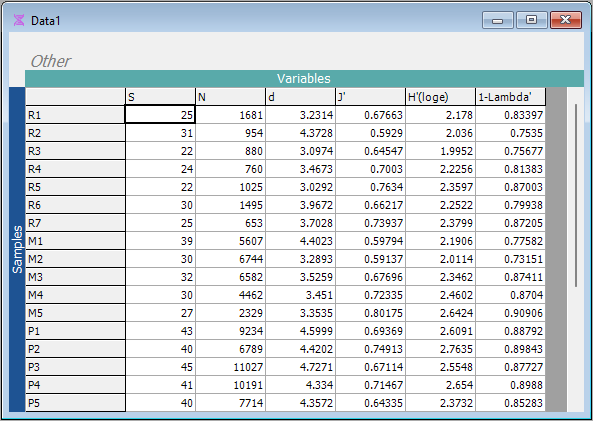Viewport: 593px width, 421px height.
Task: Select the J' column header
Action: click(370, 97)
